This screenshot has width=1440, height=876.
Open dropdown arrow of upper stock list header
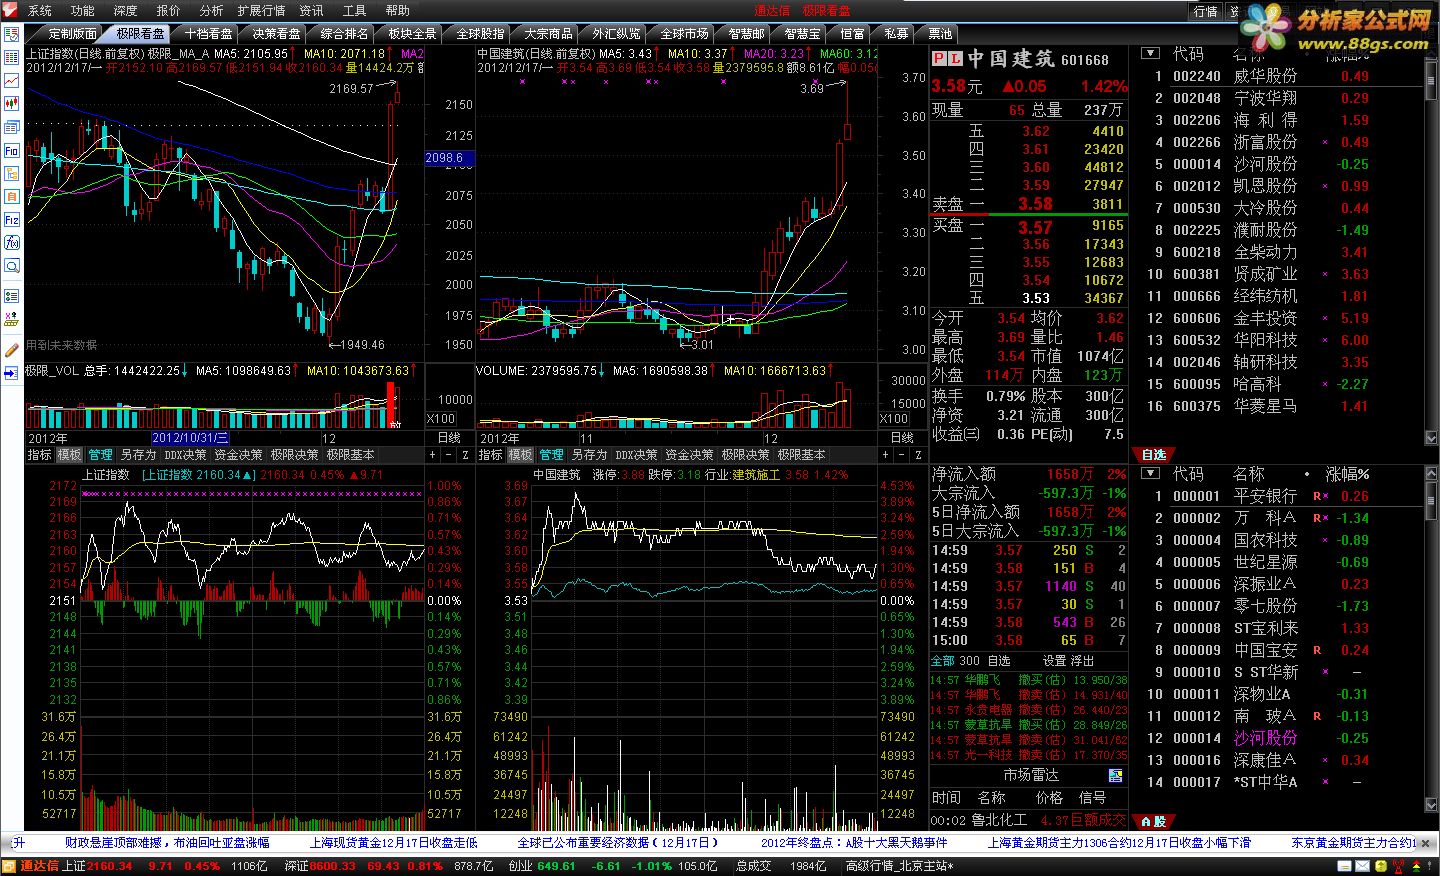click(x=1151, y=54)
